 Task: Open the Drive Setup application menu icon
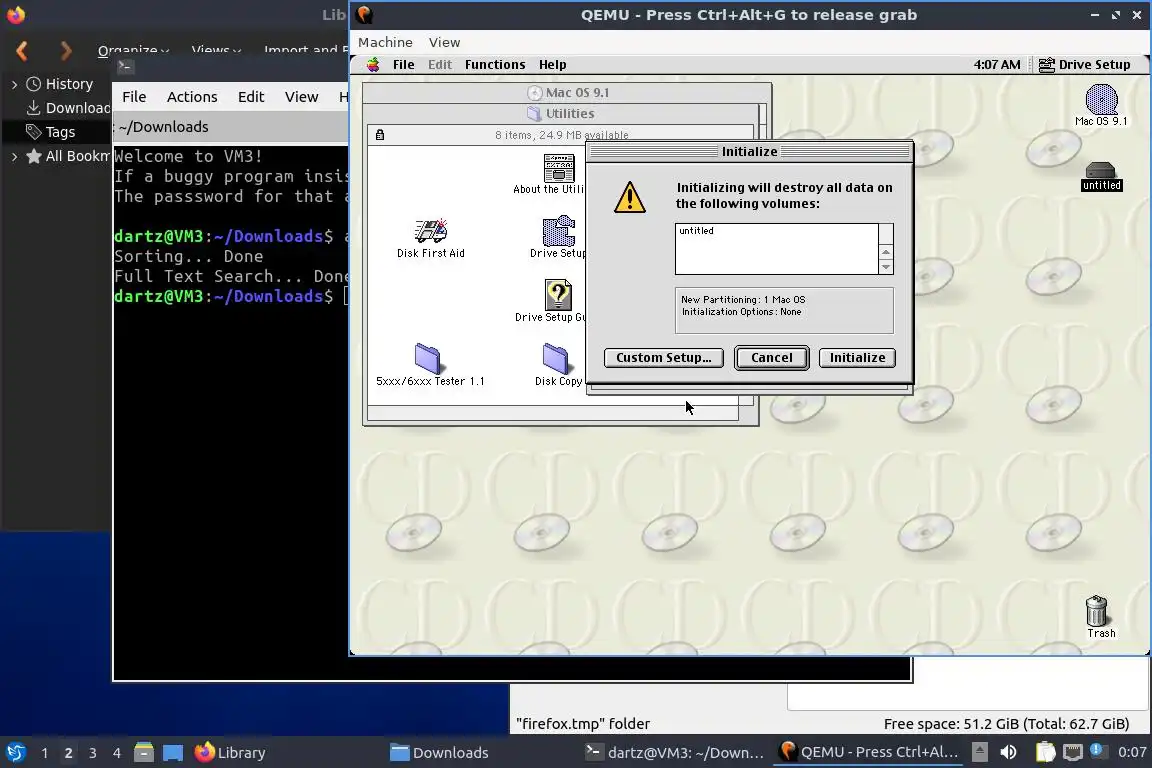pos(1084,65)
